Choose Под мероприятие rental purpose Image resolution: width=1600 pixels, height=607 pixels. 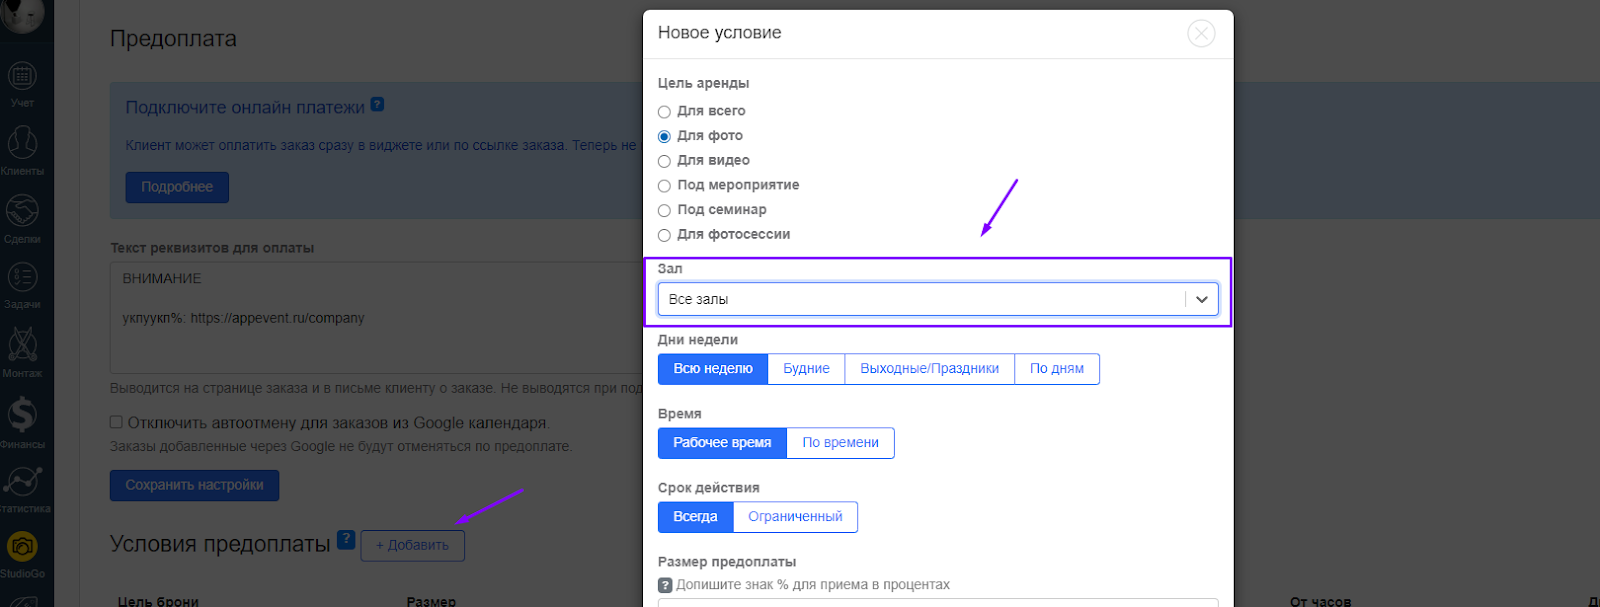(x=664, y=186)
